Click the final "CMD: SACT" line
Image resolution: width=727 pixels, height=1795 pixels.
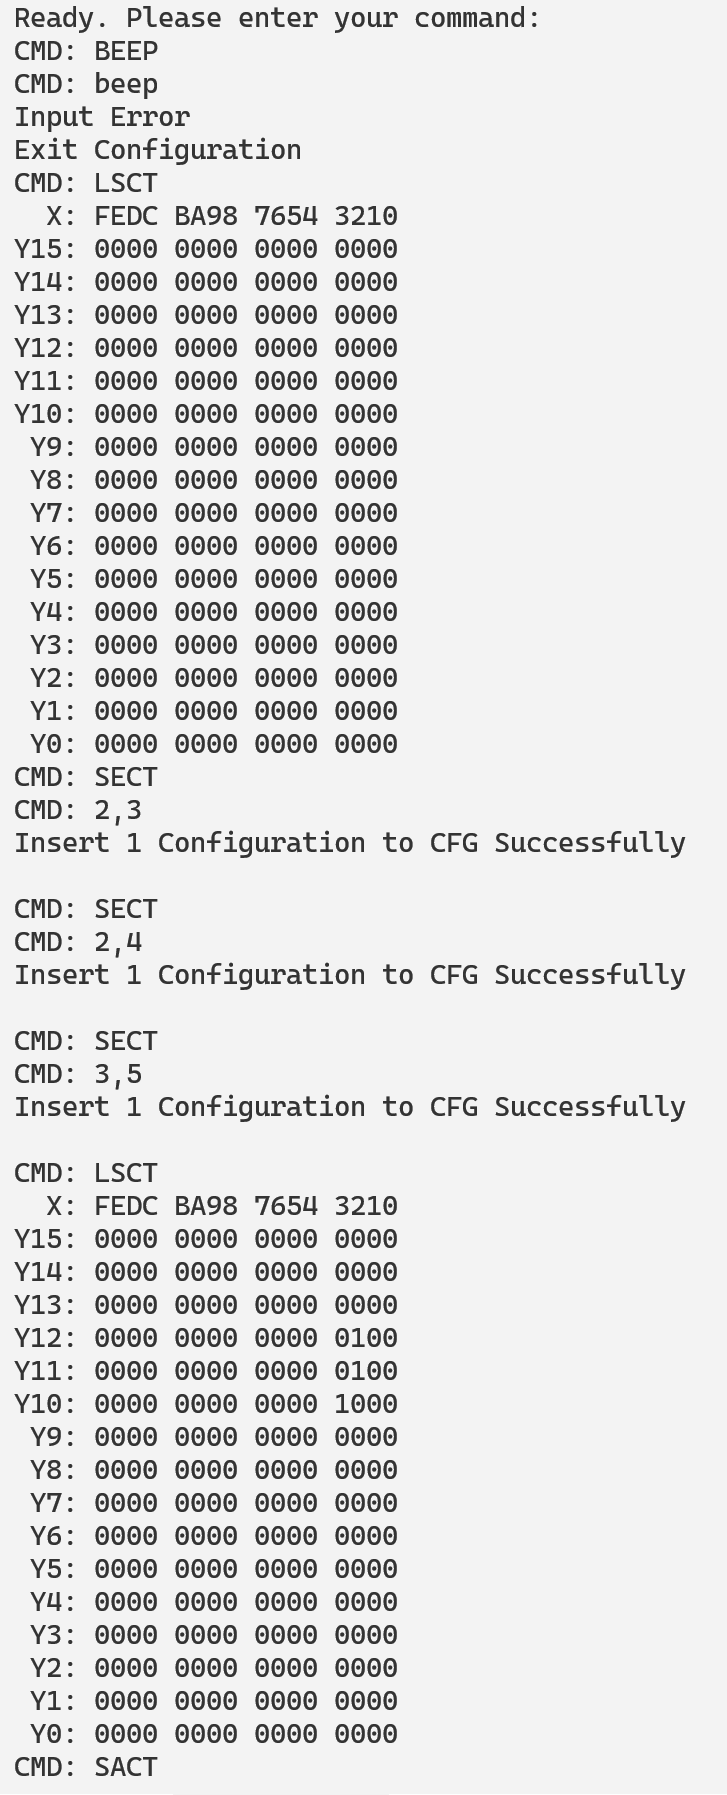coord(86,1767)
